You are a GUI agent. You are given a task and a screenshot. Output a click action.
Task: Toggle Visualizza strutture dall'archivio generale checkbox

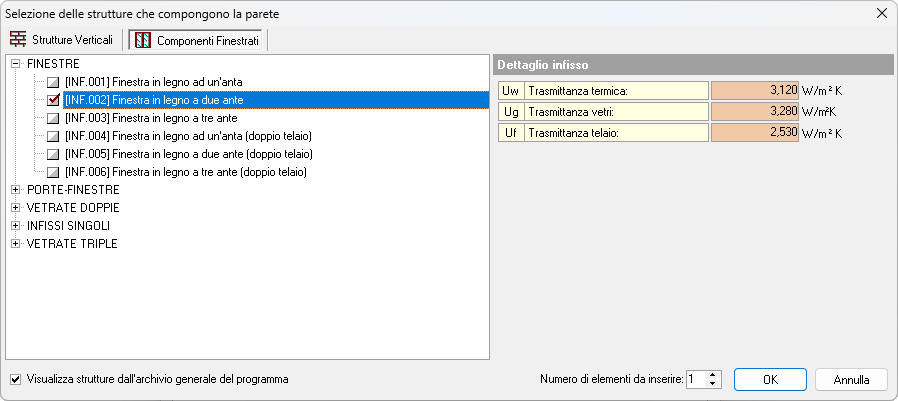point(15,380)
